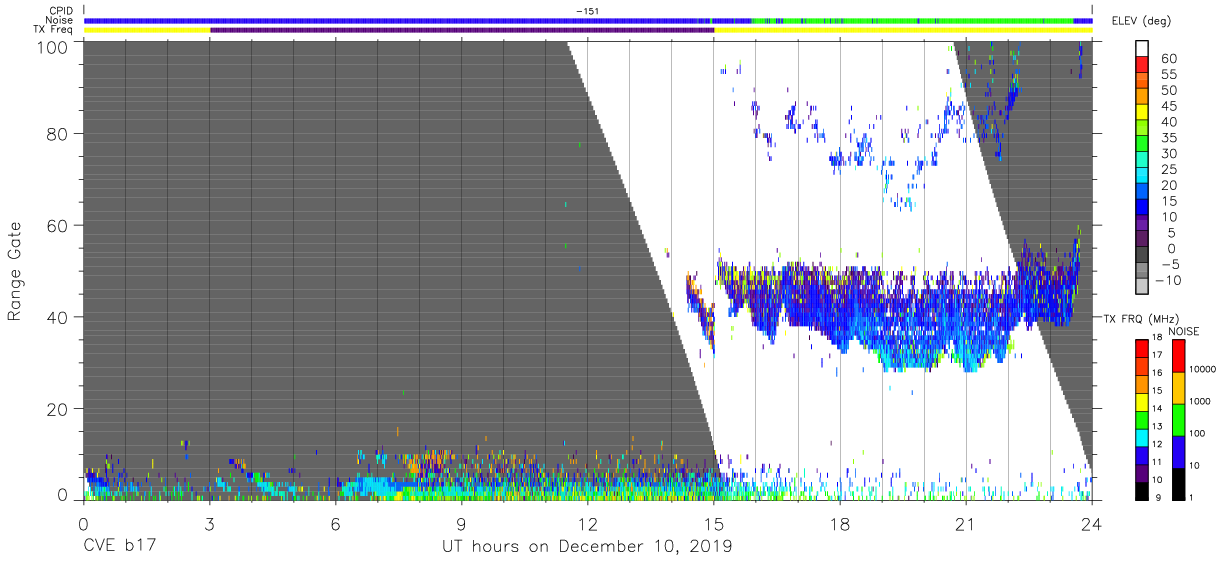Click the "NOISE" legend title
Screen dimensions: 1228x567
(1183, 331)
